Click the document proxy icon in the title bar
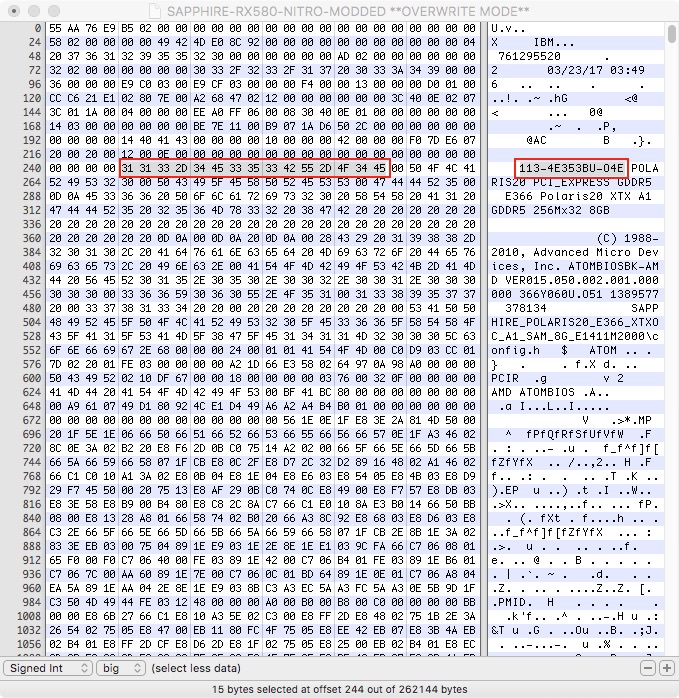 pos(154,11)
